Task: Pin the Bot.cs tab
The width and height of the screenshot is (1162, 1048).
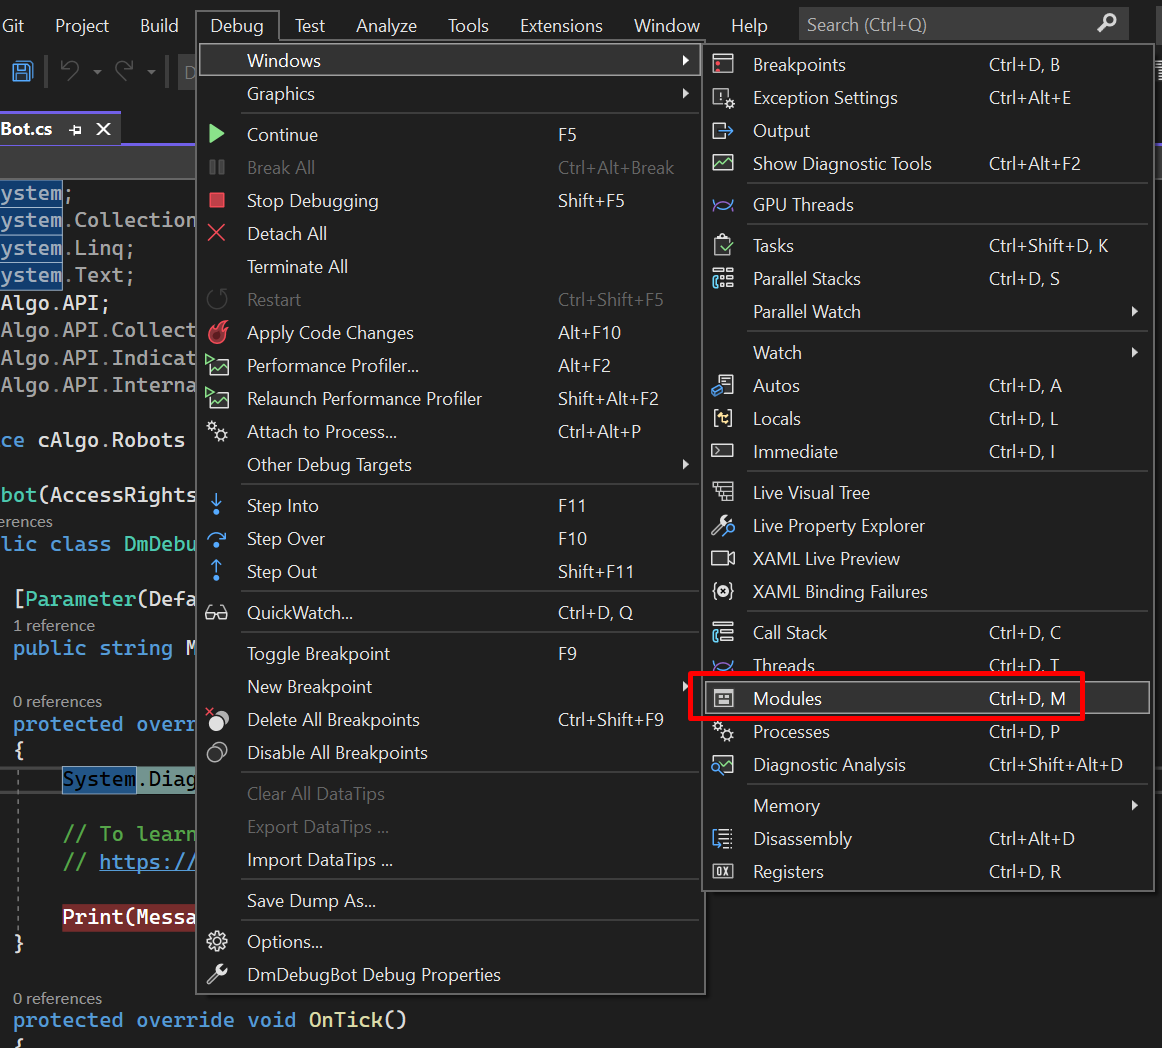Action: coord(76,130)
